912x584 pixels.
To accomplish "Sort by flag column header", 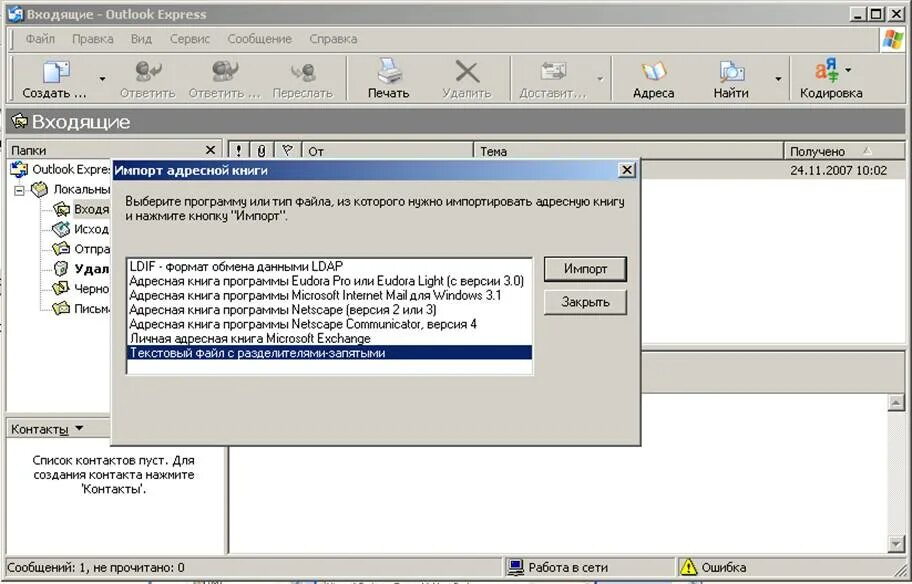I will tap(287, 151).
